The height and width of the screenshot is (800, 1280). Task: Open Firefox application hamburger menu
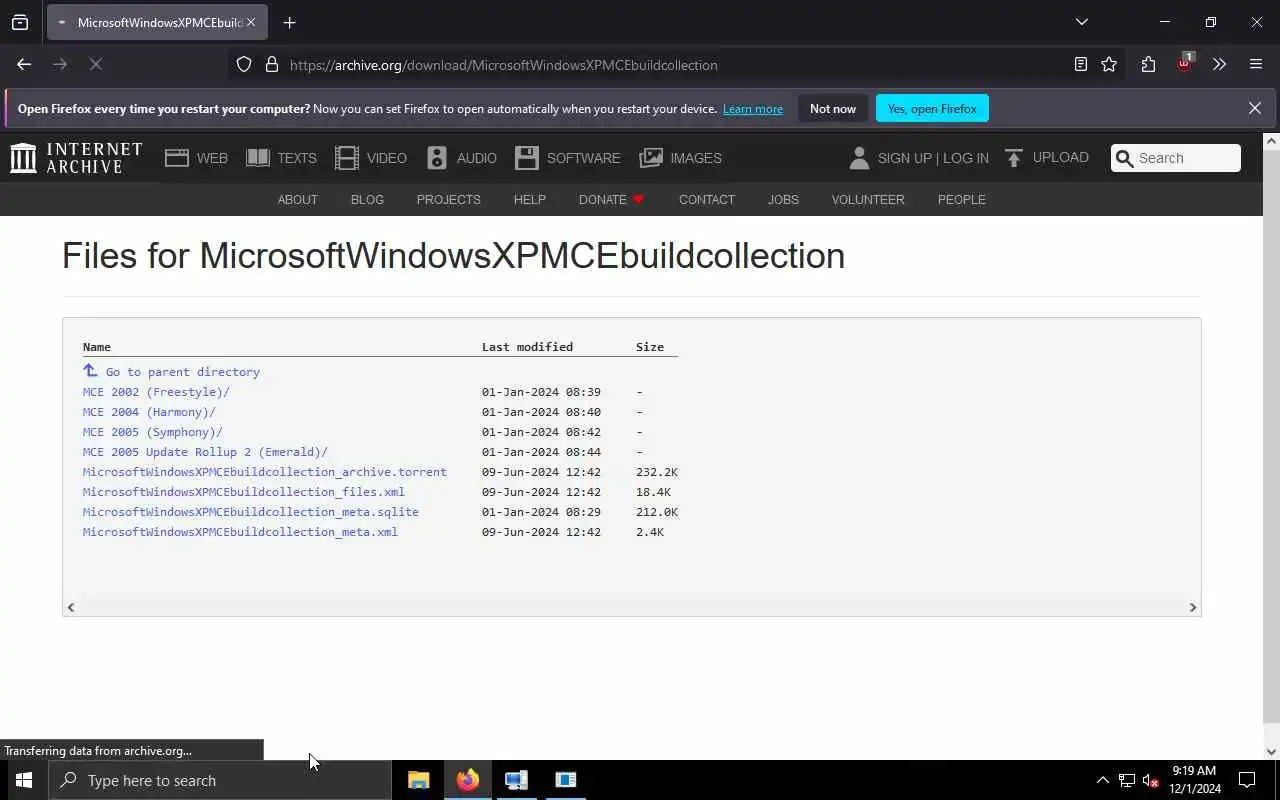click(x=1256, y=64)
